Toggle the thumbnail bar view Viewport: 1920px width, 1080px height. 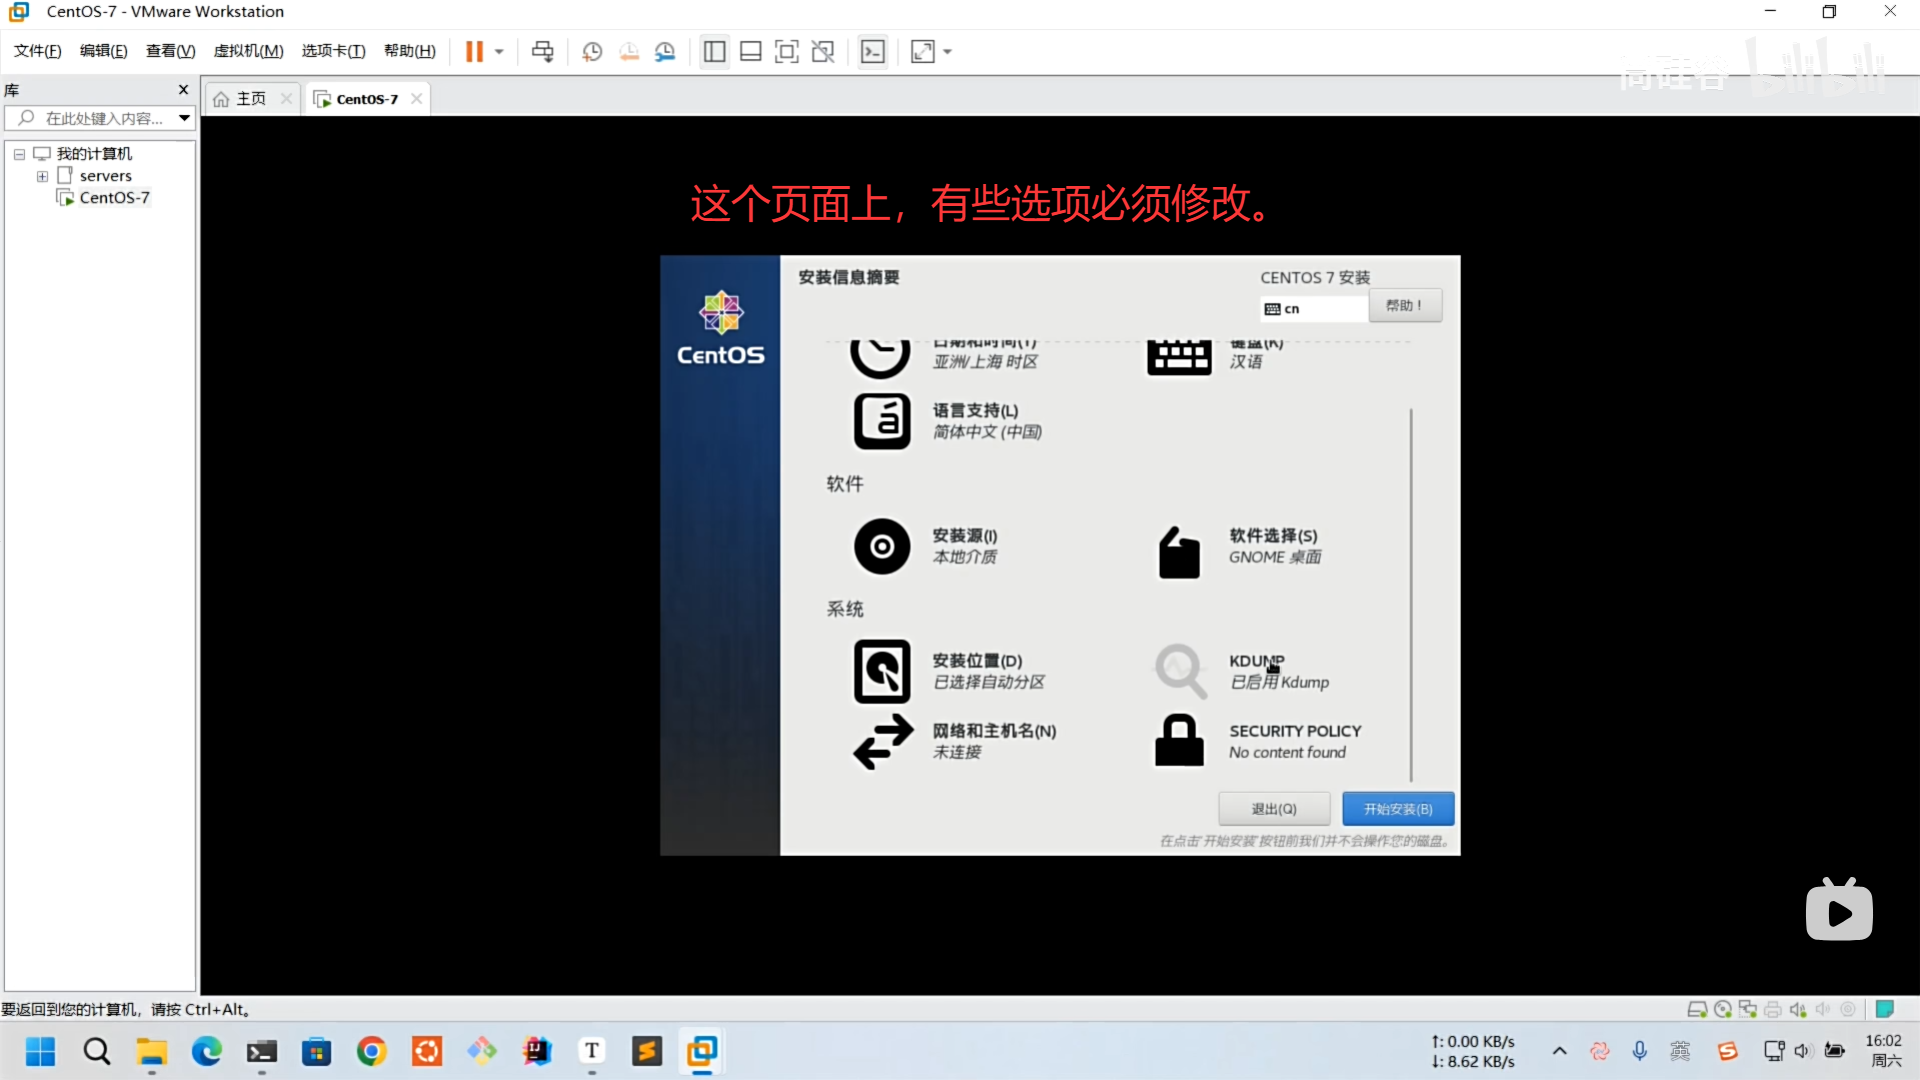pyautogui.click(x=751, y=52)
